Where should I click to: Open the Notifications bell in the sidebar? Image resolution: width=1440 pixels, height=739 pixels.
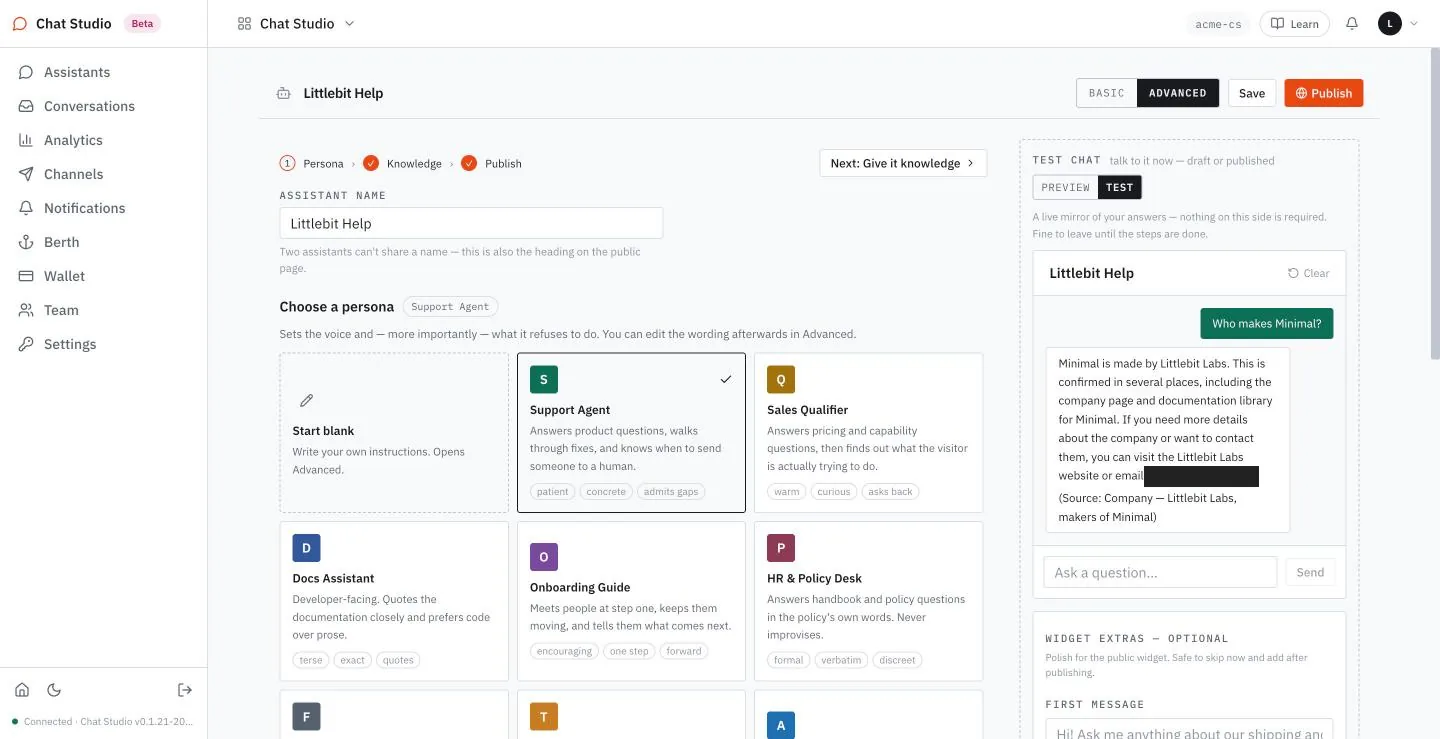[x=26, y=208]
